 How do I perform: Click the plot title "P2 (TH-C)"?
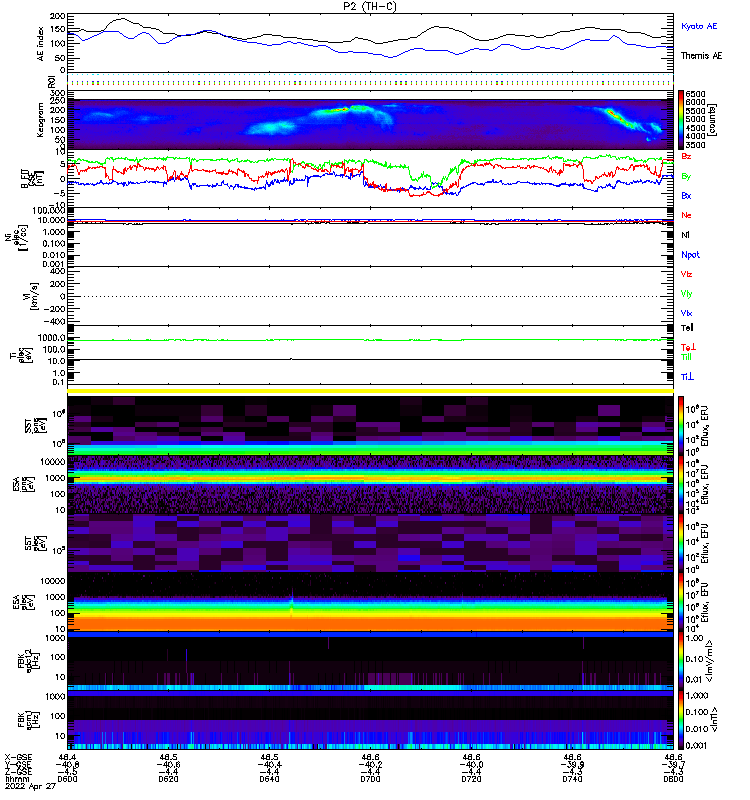coord(369,6)
